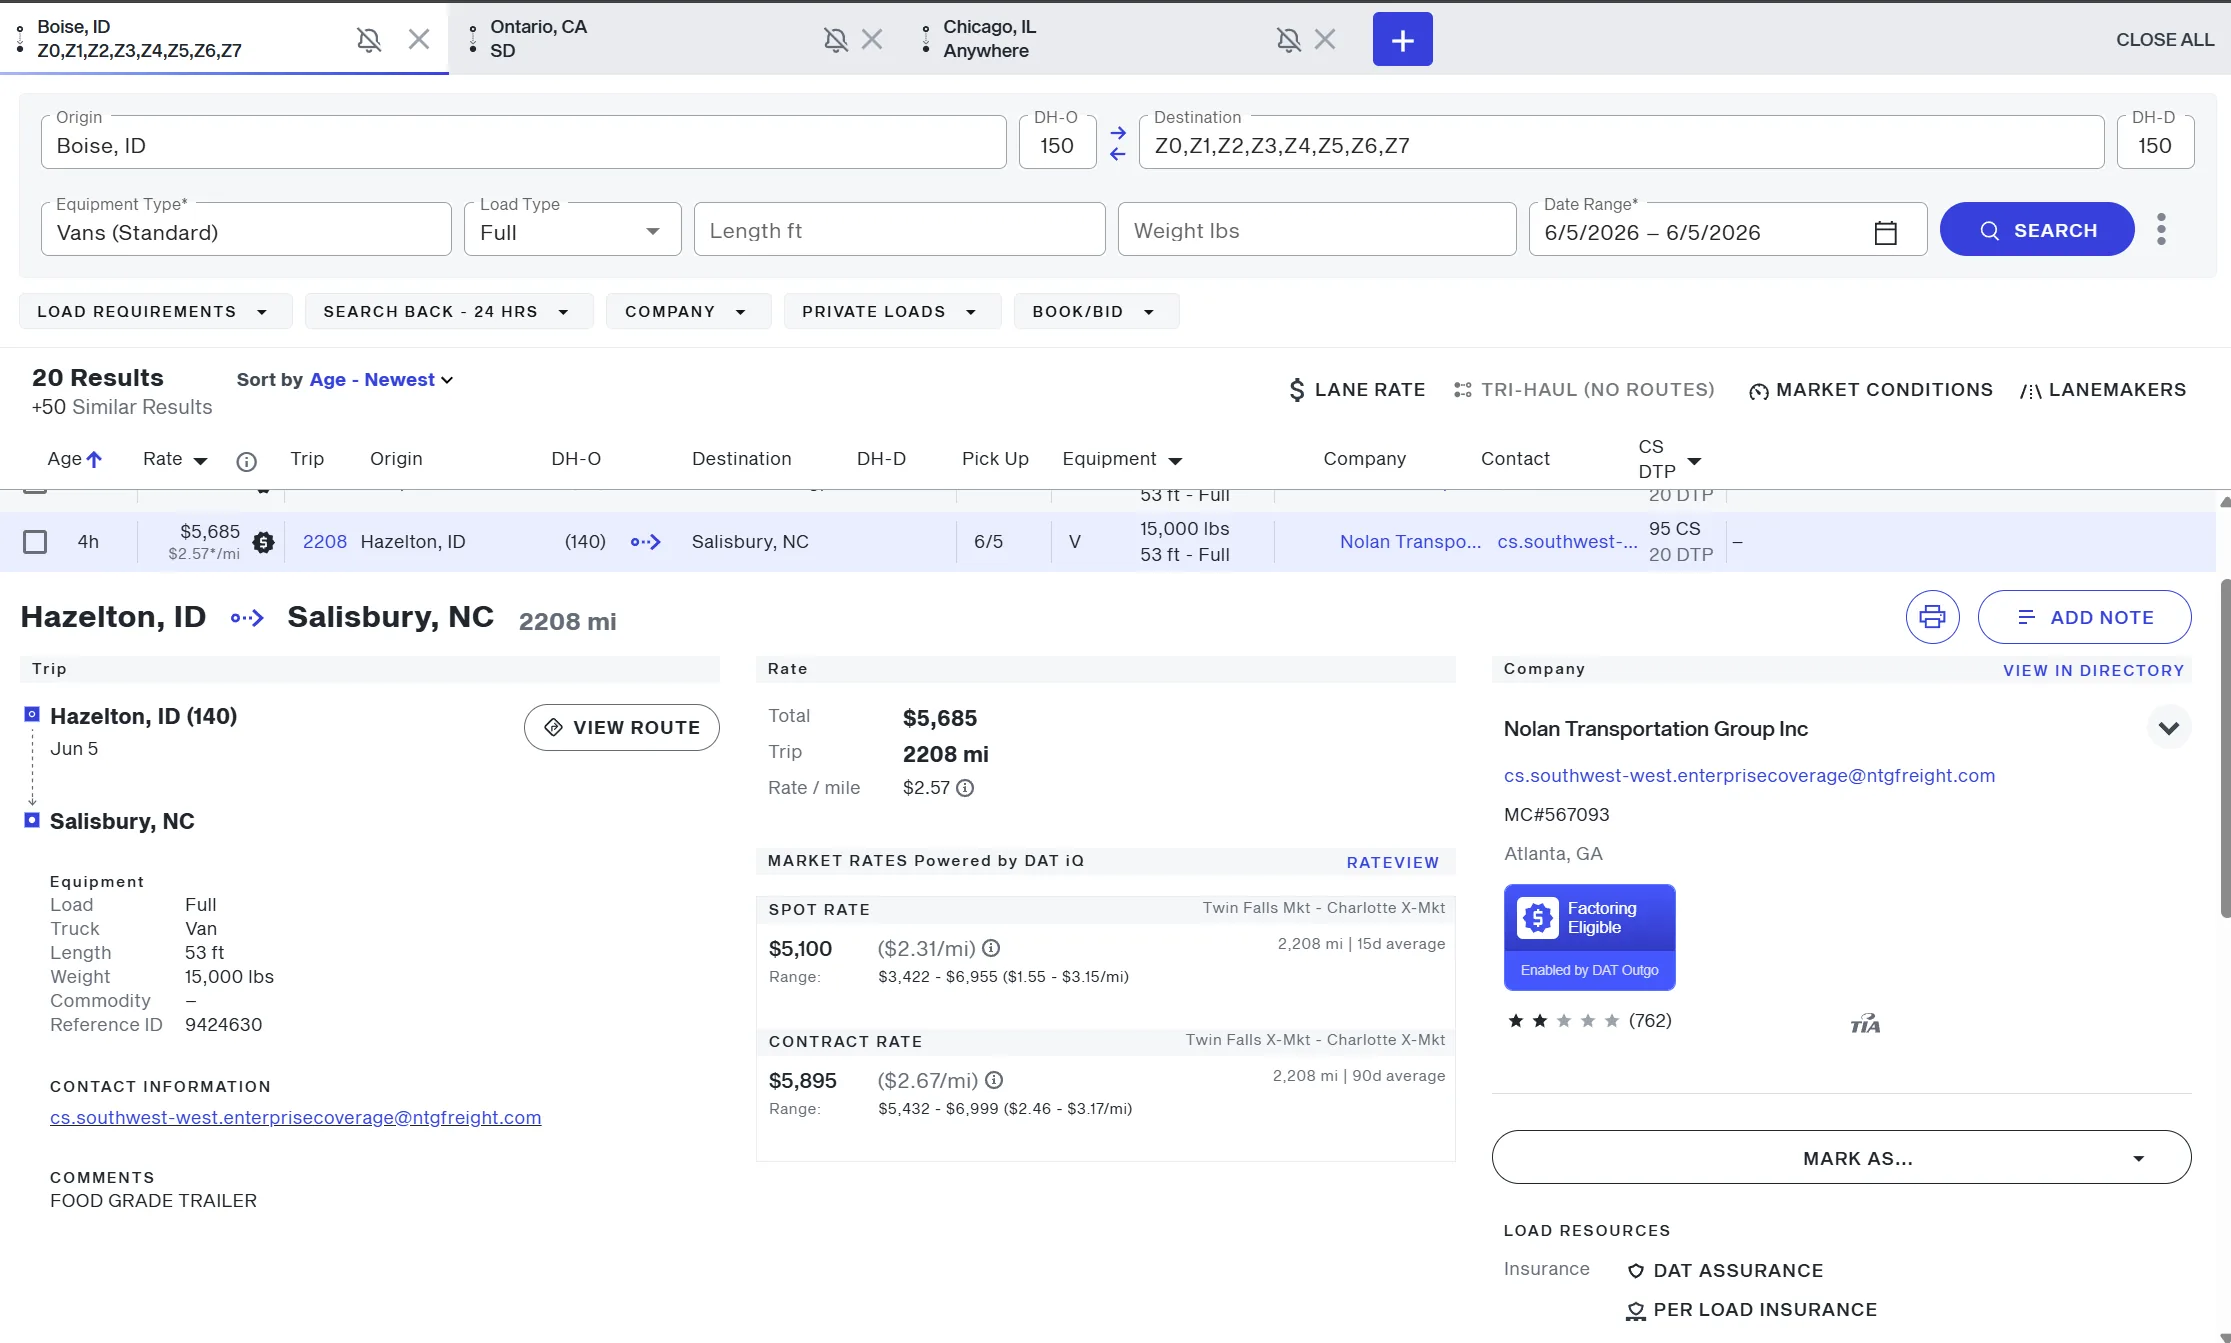2231x1343 pixels.
Task: Expand Private Loads filter dropdown
Action: point(892,311)
